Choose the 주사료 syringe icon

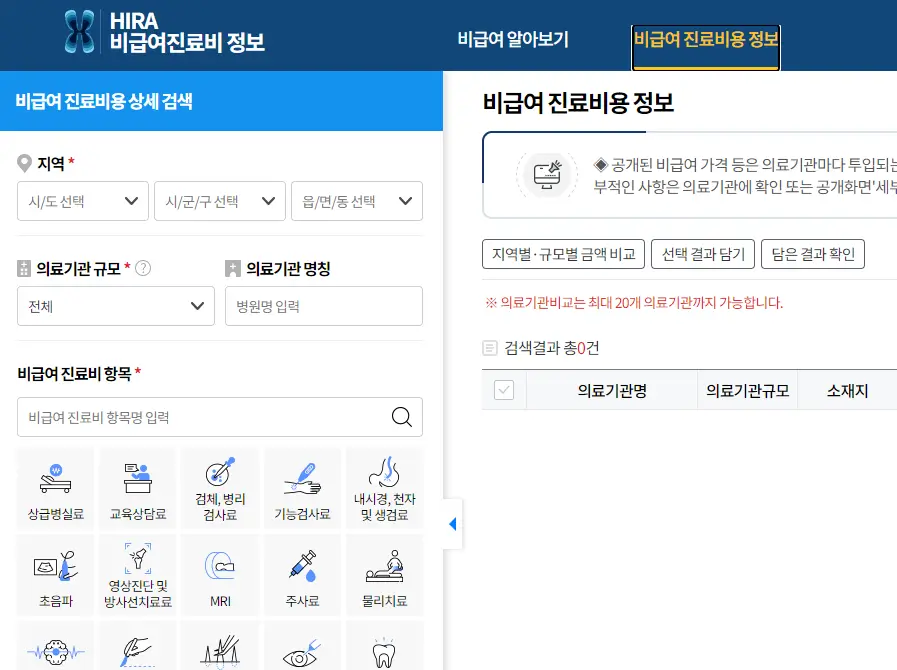click(x=302, y=574)
